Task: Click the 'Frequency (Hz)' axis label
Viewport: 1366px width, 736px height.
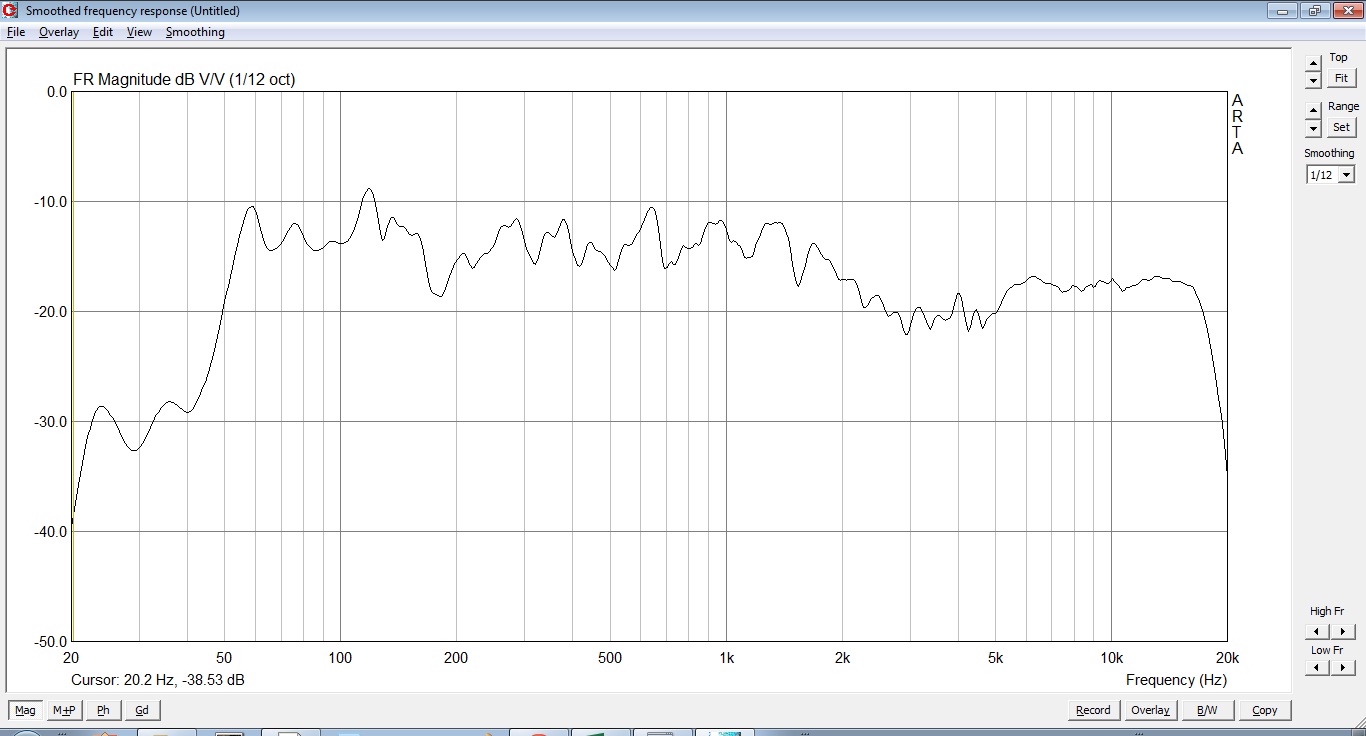Action: [1176, 680]
